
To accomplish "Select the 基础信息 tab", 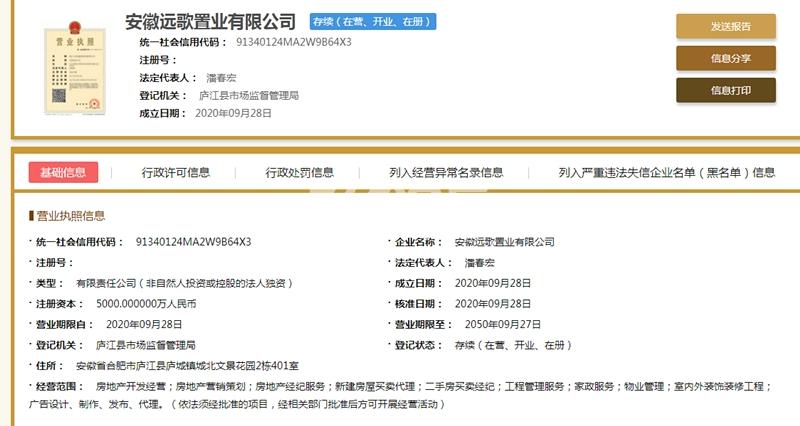I will (63, 172).
